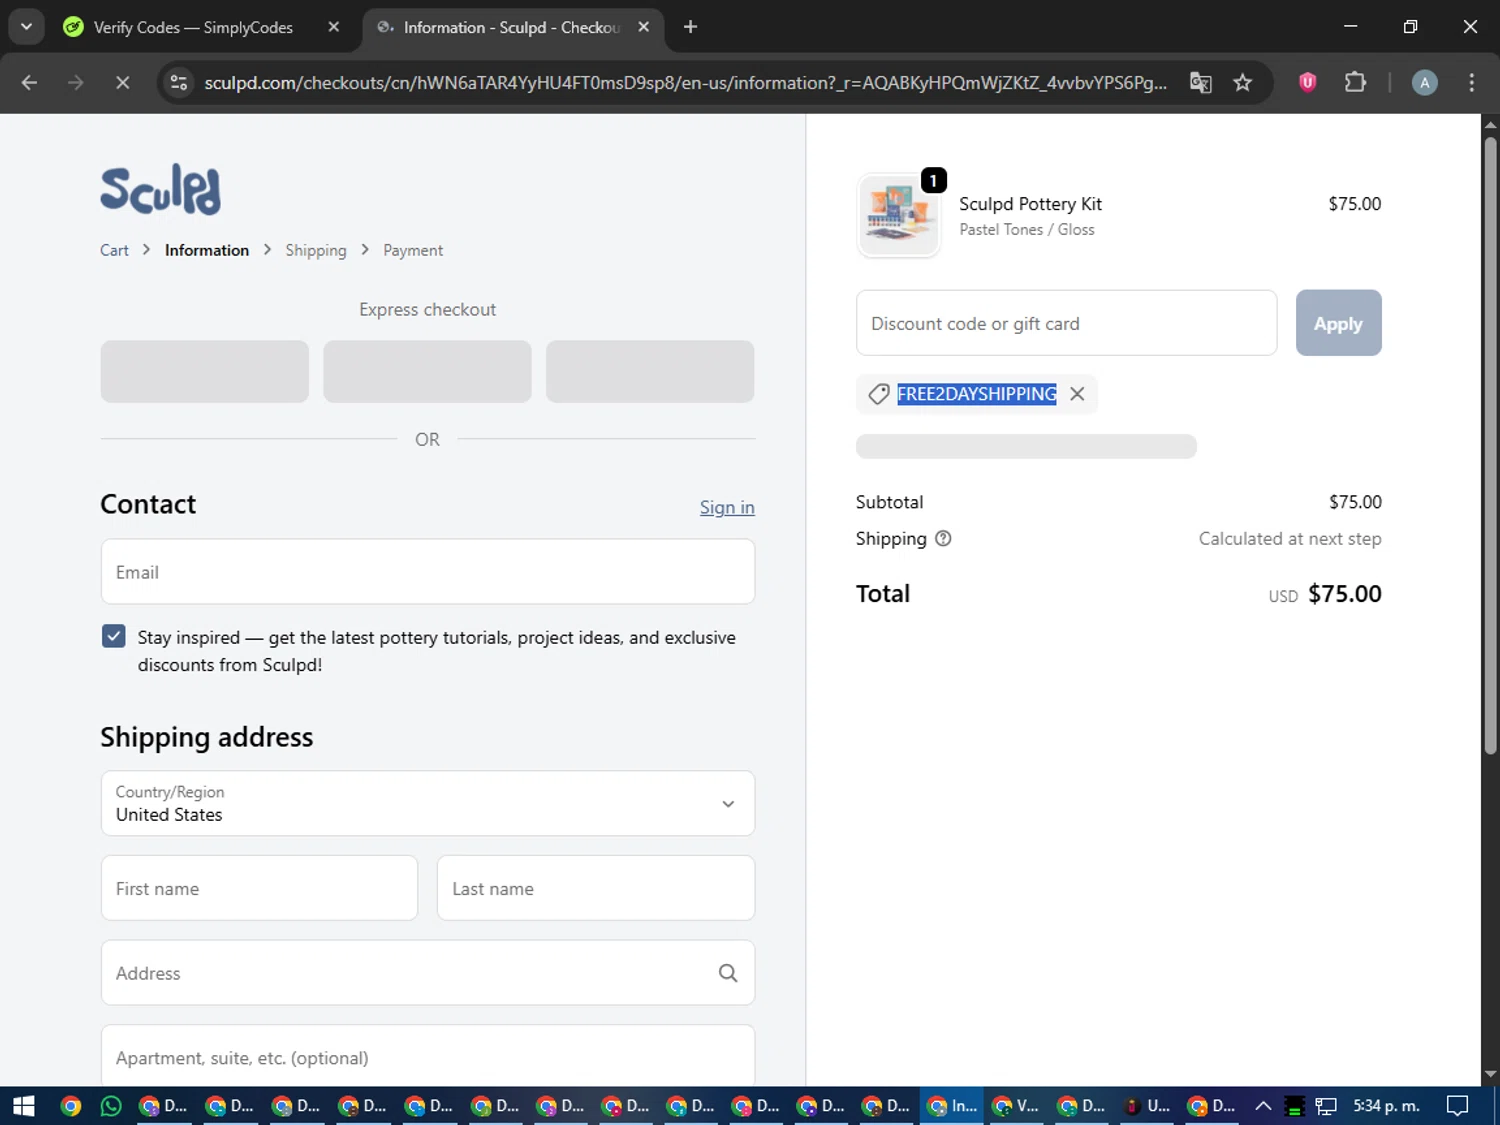The image size is (1500, 1125).
Task: Click the translate page icon
Action: coord(1201,83)
